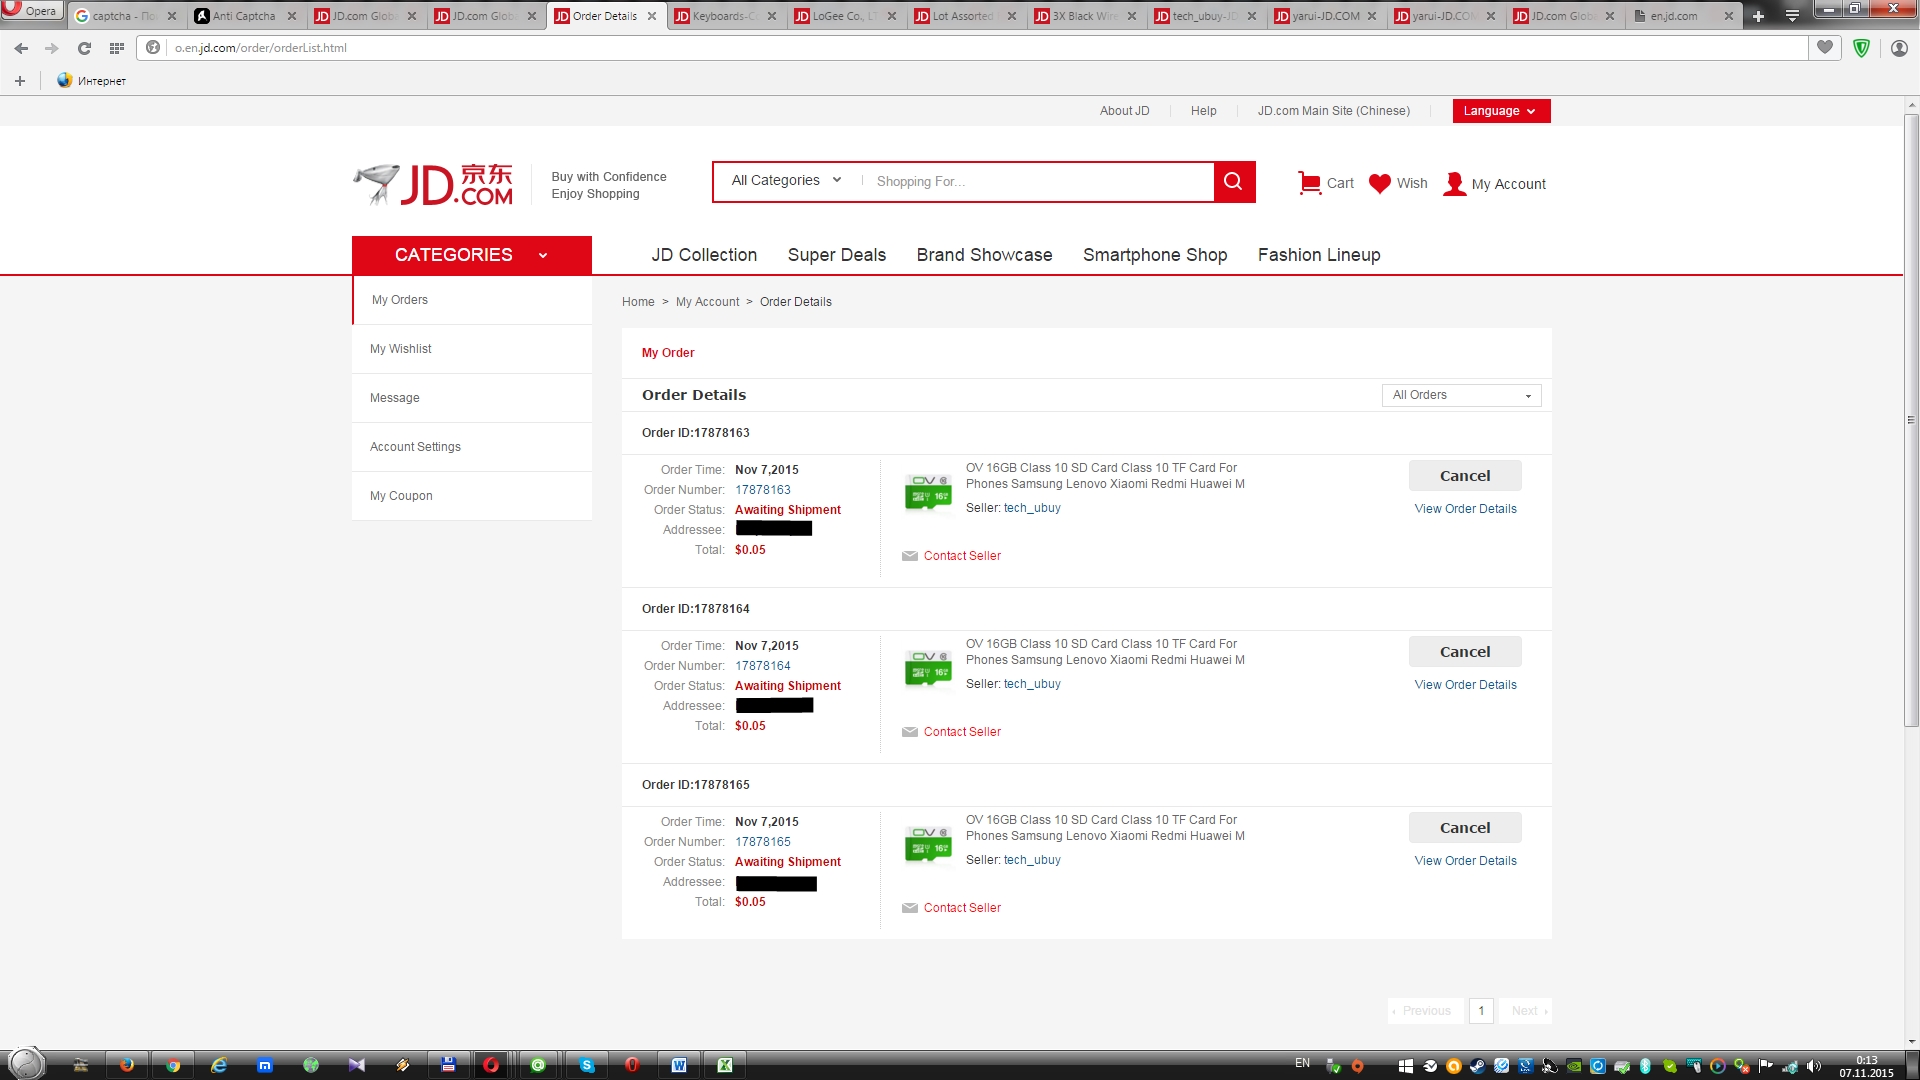Image resolution: width=1920 pixels, height=1080 pixels.
Task: Select Account Settings in sidebar
Action: pyautogui.click(x=472, y=447)
